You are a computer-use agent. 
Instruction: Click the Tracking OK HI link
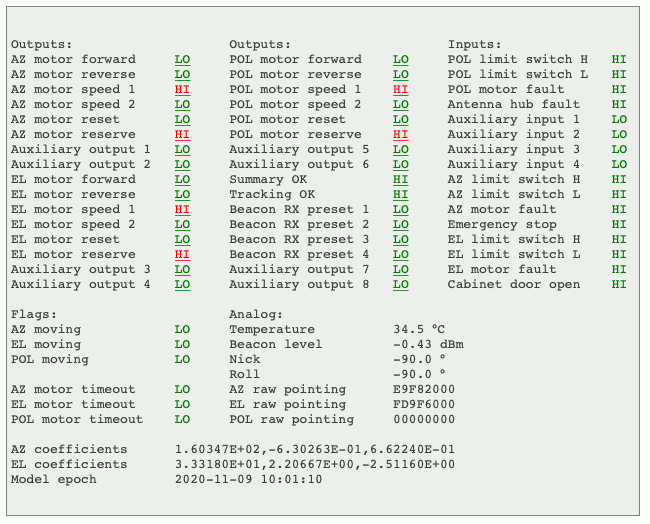click(400, 195)
